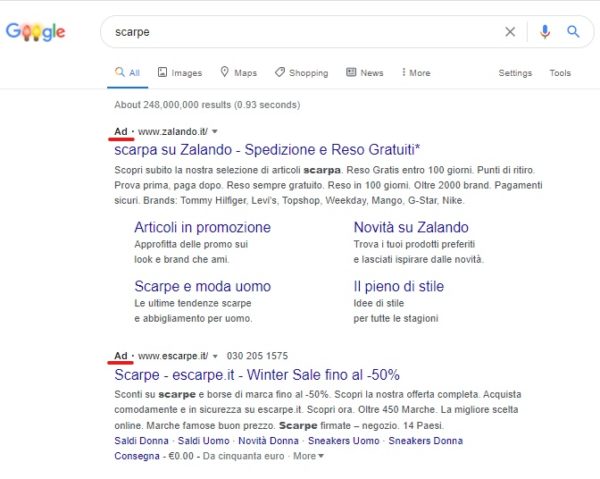Open Sneakers Uomo link
The image size is (600, 479).
(344, 441)
